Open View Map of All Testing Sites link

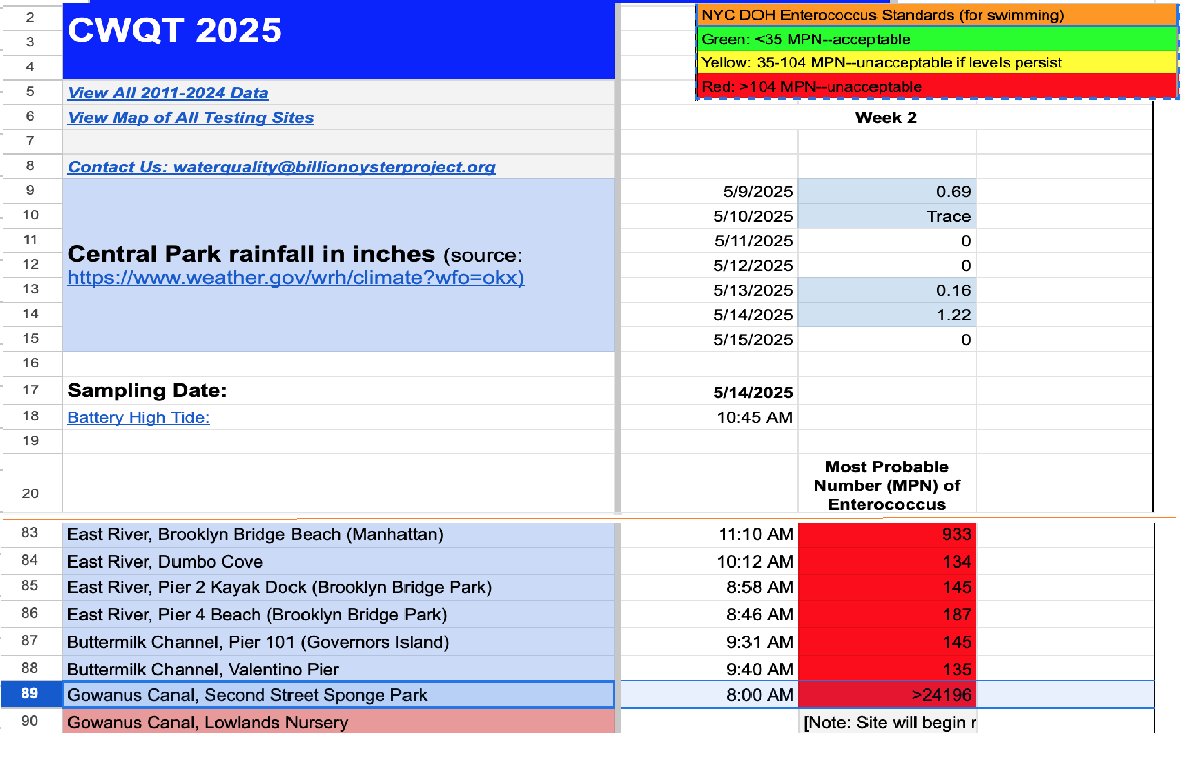point(190,118)
